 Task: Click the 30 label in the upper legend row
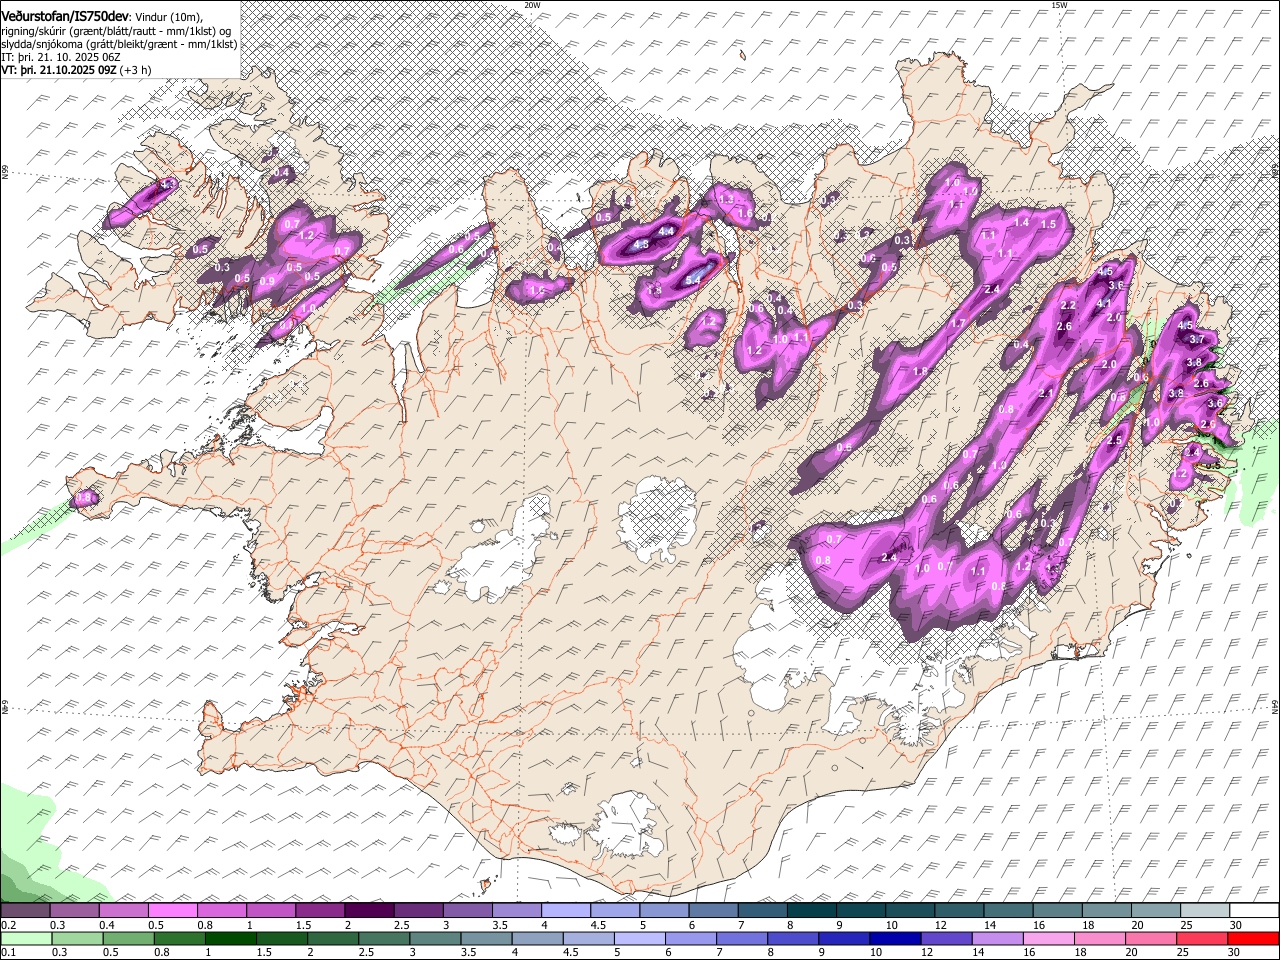(1235, 925)
